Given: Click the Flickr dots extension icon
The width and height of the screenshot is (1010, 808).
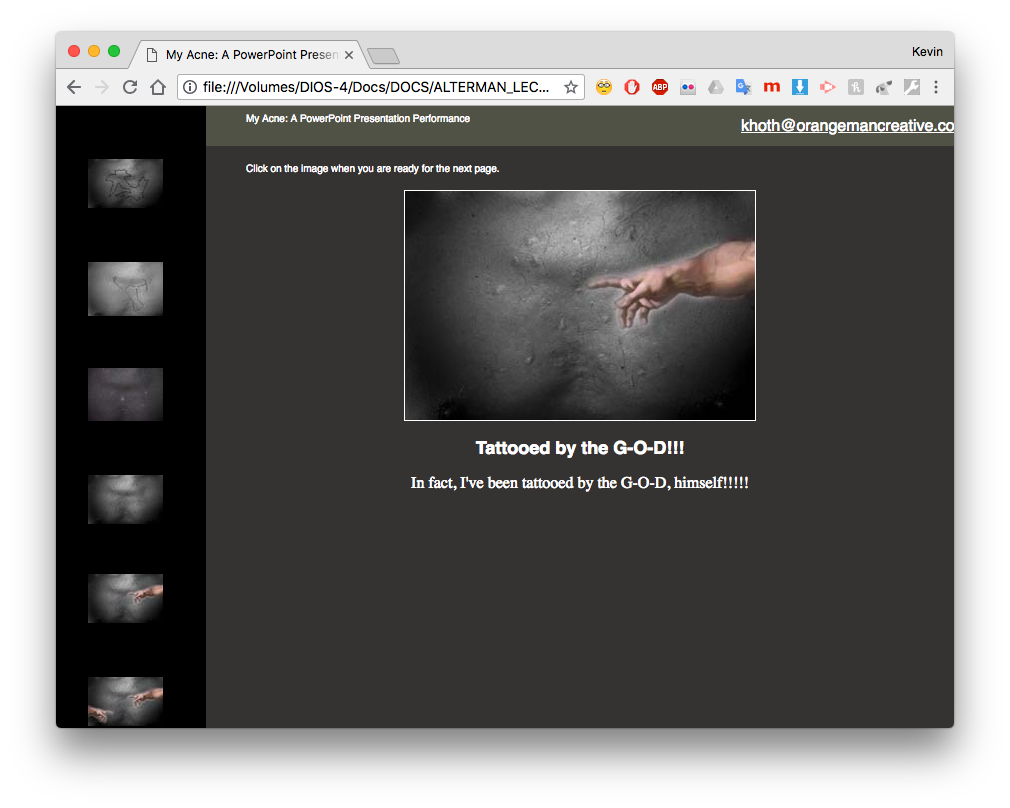Looking at the screenshot, I should point(688,87).
